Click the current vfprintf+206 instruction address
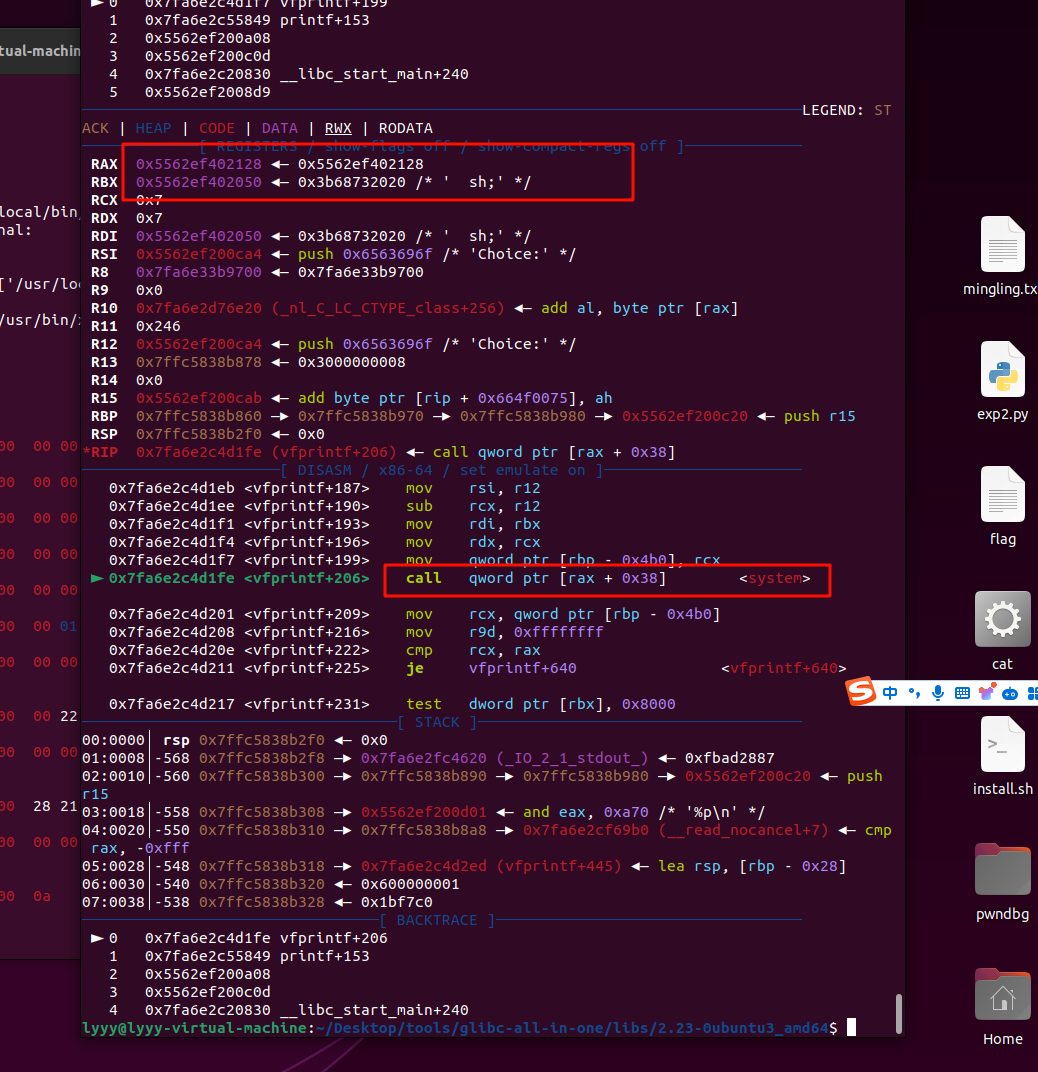The height and width of the screenshot is (1072, 1038). [x=171, y=578]
